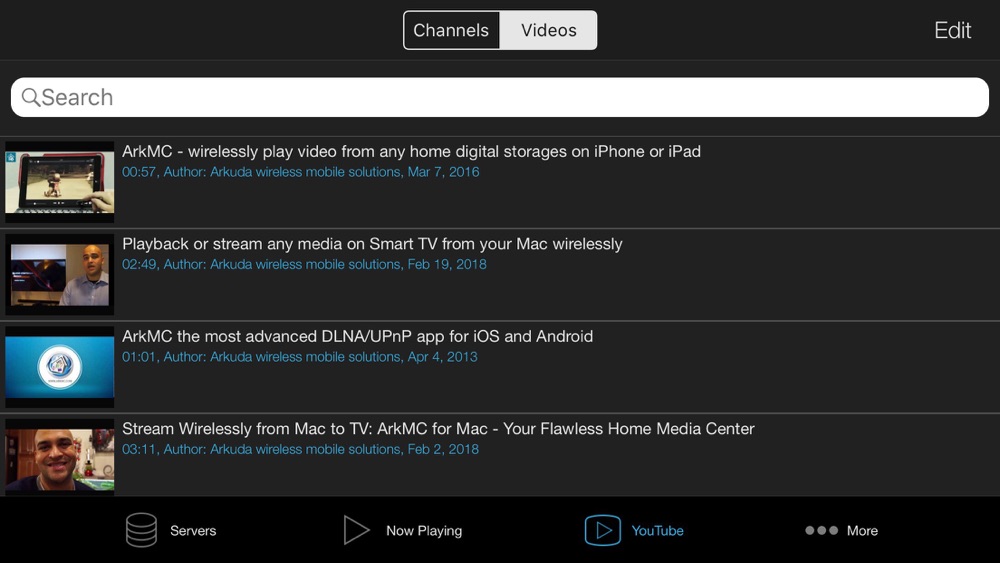Focus the Search input field
The image size is (1000, 563).
click(x=500, y=97)
